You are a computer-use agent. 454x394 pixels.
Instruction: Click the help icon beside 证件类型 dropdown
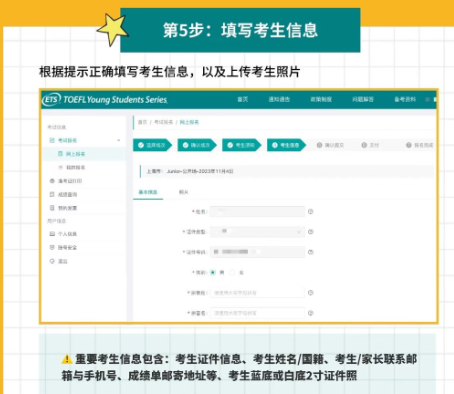pos(311,232)
